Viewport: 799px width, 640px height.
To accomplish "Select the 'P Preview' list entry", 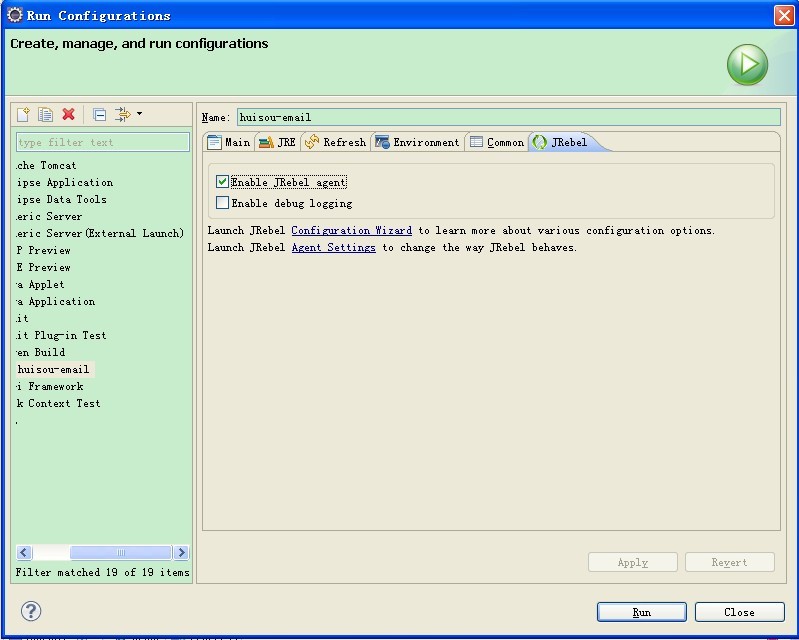I will click(x=43, y=250).
